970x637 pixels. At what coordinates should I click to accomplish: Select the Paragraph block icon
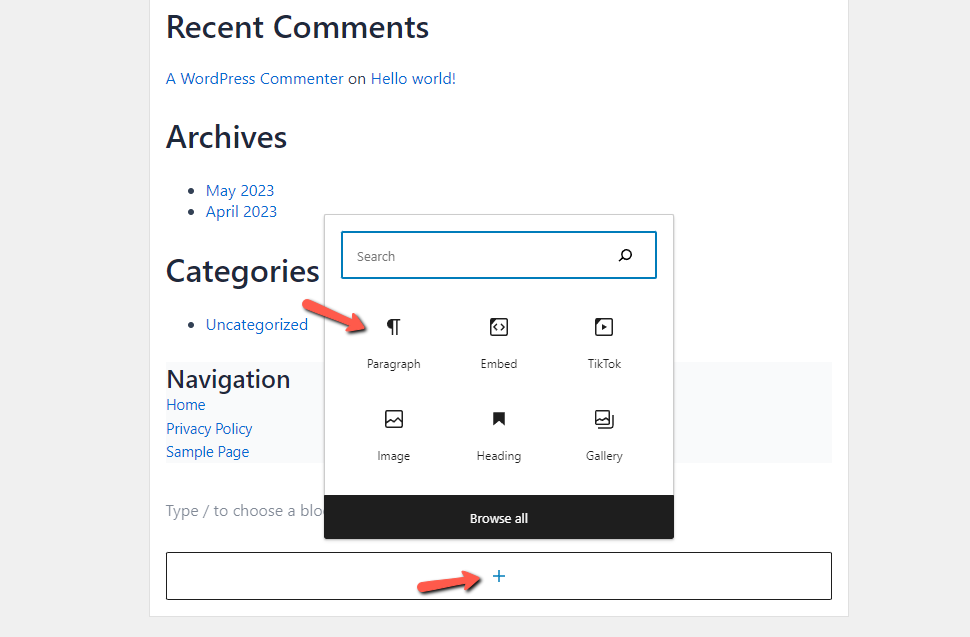click(394, 327)
